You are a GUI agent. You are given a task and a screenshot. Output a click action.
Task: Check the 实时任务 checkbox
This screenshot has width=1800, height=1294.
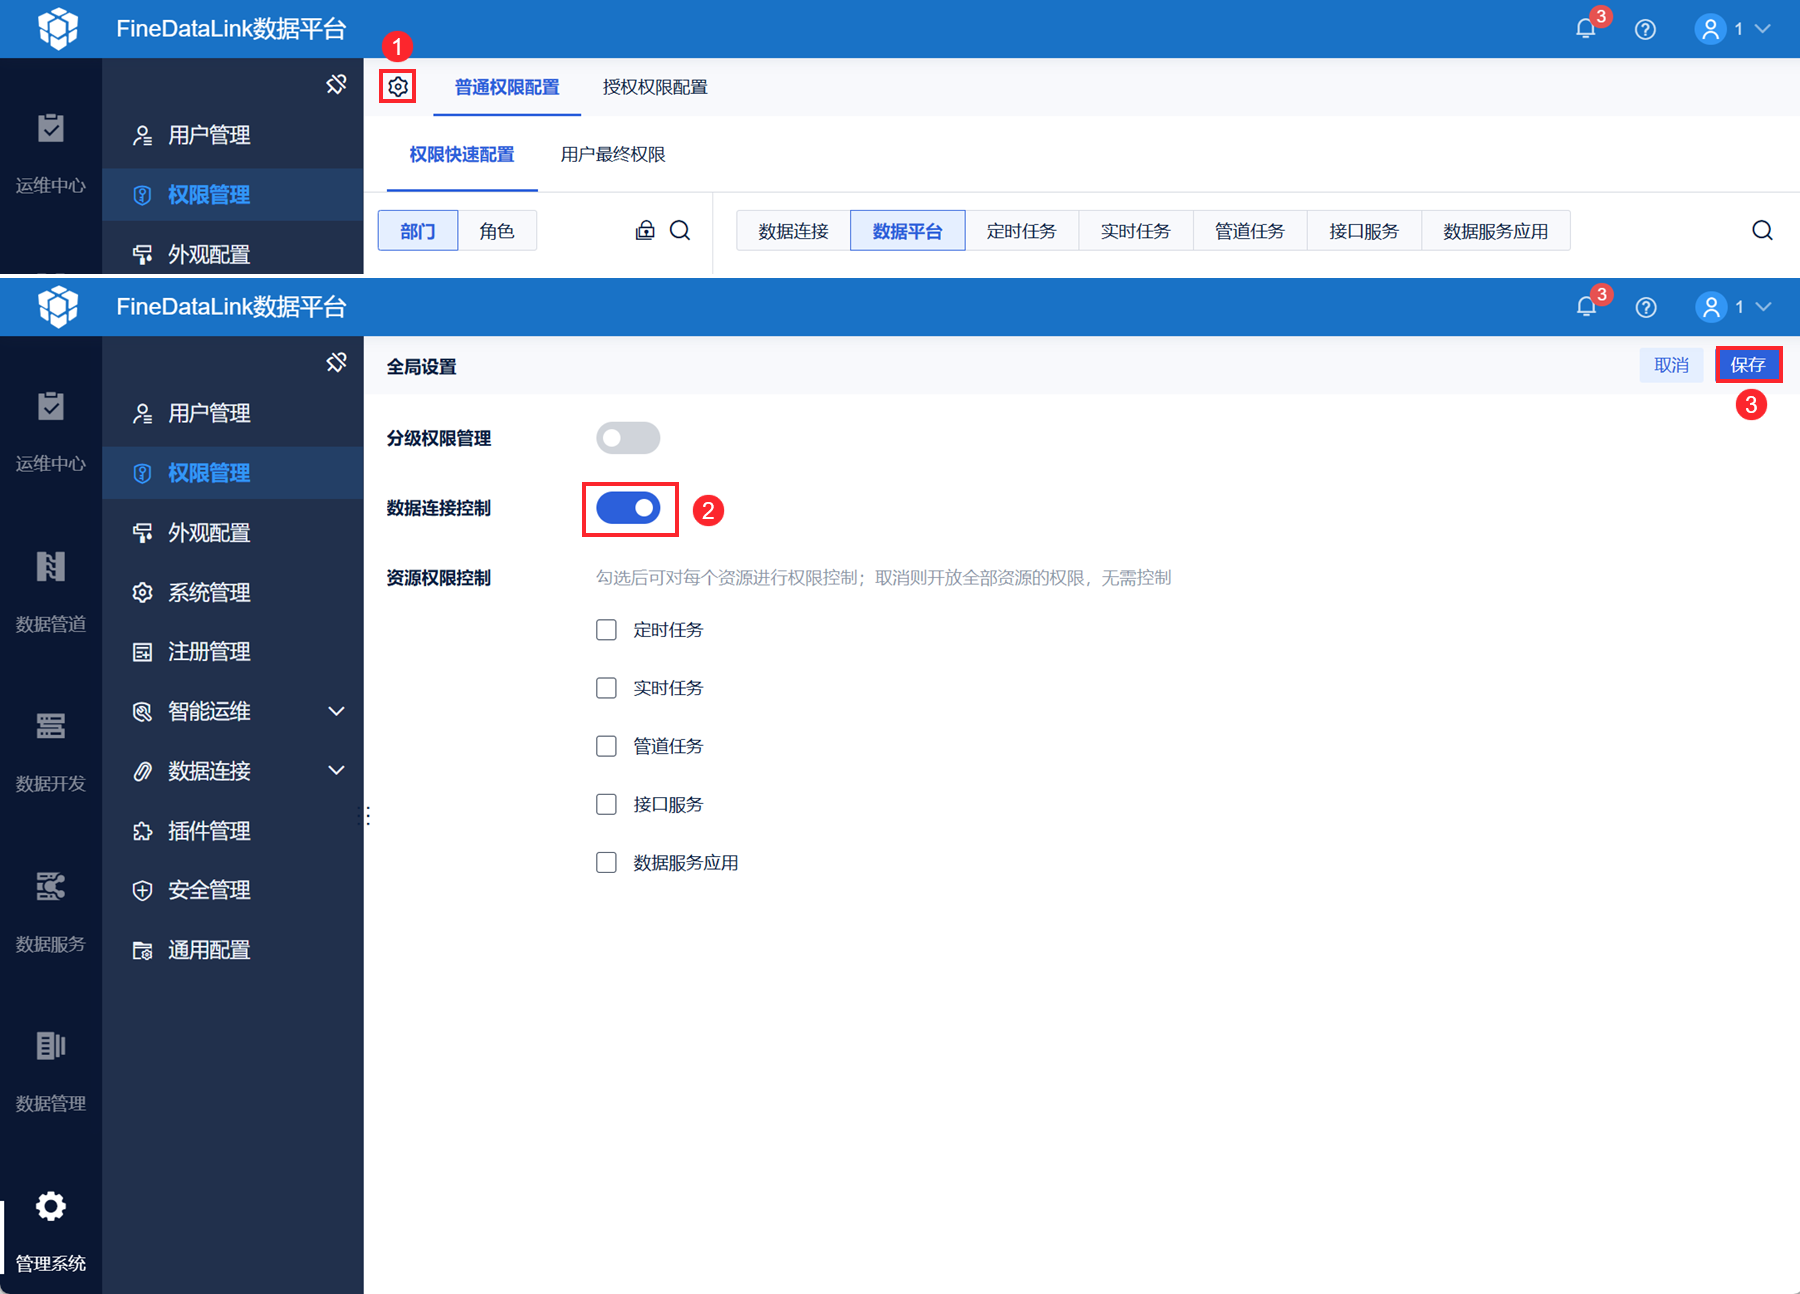[606, 688]
